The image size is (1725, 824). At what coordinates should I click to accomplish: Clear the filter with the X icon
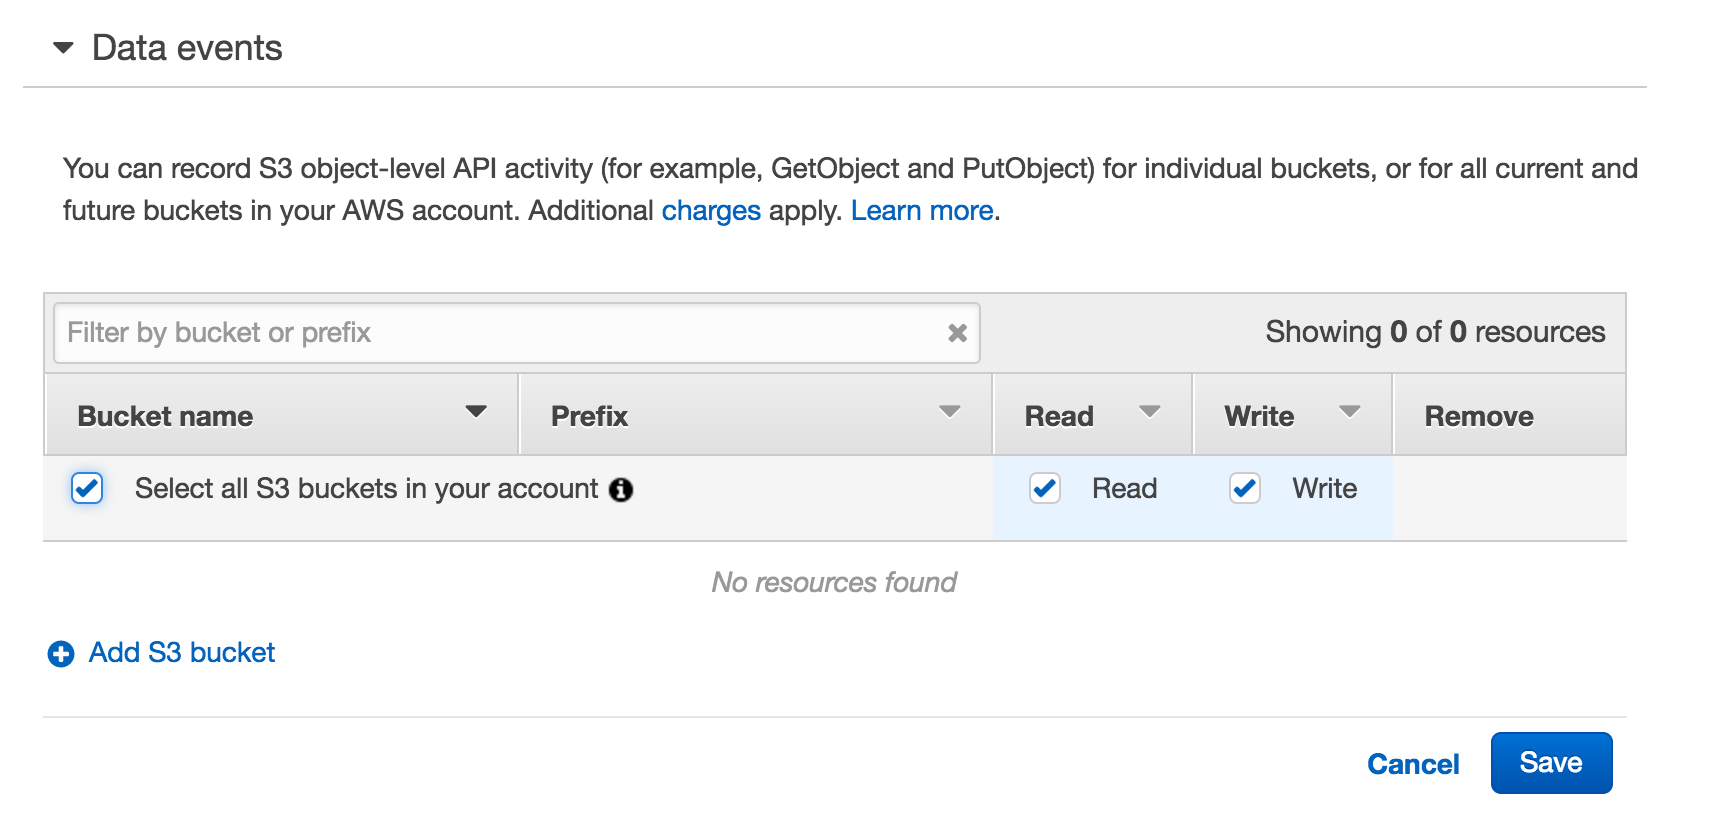click(957, 333)
